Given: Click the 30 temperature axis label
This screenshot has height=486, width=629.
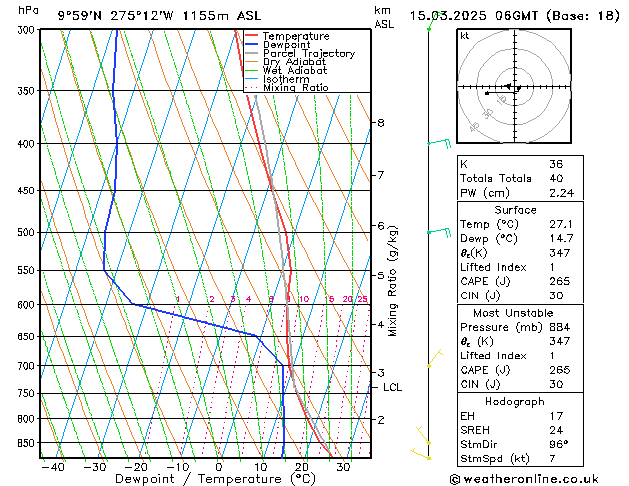Looking at the screenshot, I should (x=343, y=467).
